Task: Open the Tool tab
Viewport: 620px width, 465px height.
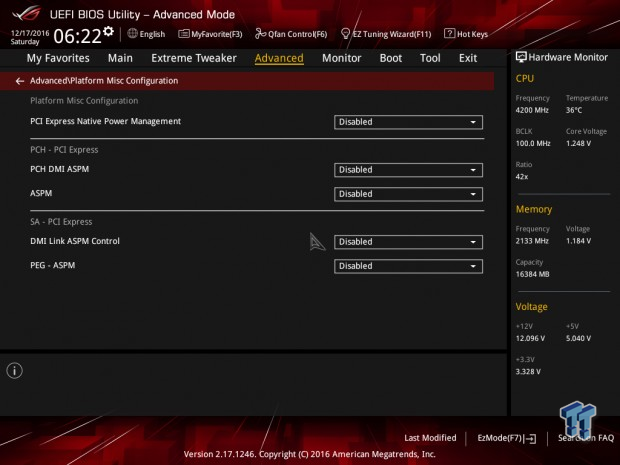Action: pyautogui.click(x=430, y=58)
